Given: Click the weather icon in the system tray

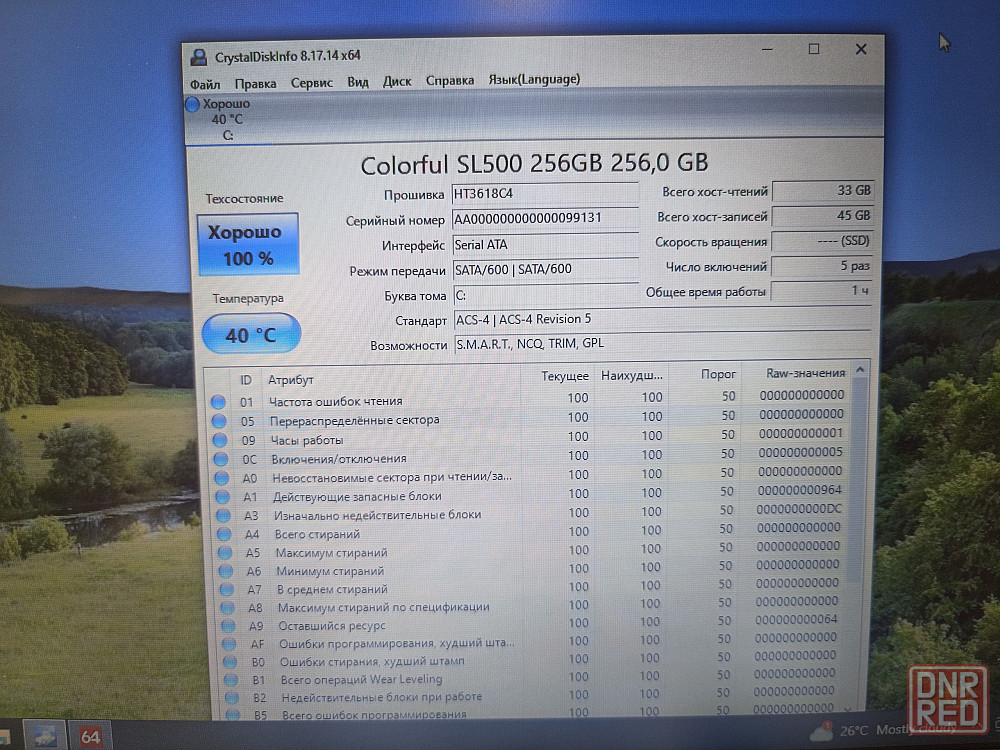Looking at the screenshot, I should [821, 731].
